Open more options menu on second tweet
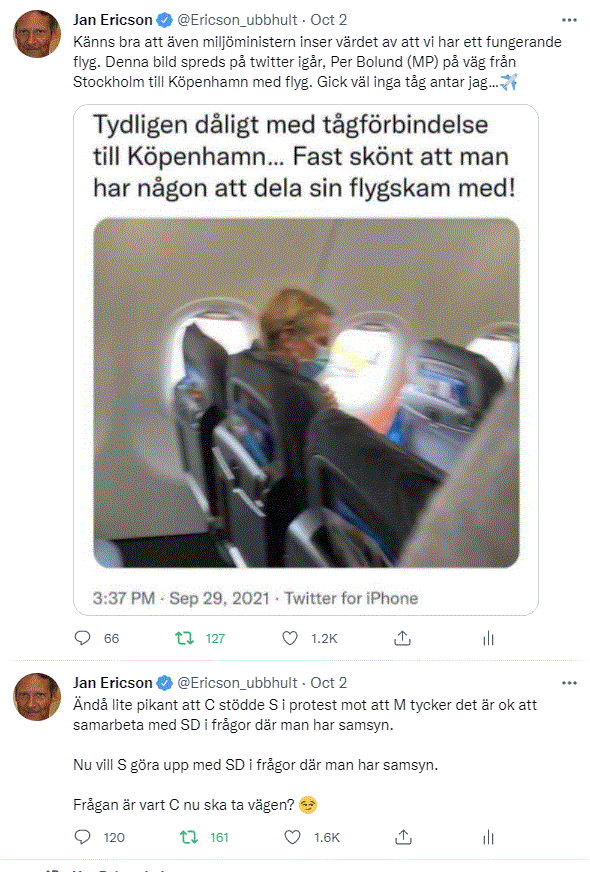Screen dimensions: 590x872 tap(569, 683)
